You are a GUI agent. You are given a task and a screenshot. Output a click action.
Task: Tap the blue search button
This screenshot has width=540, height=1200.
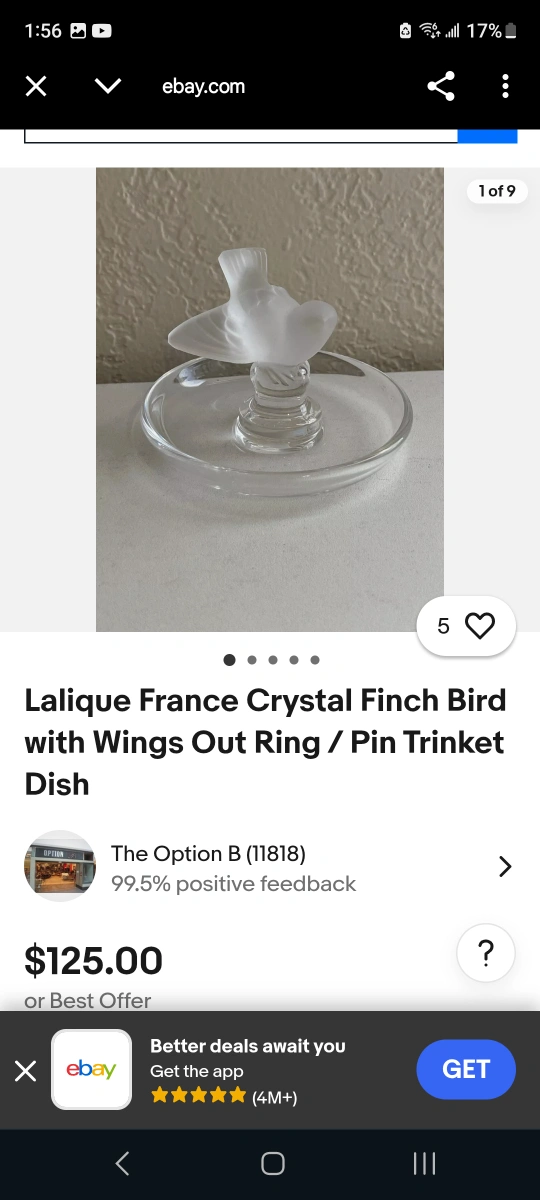(x=487, y=136)
